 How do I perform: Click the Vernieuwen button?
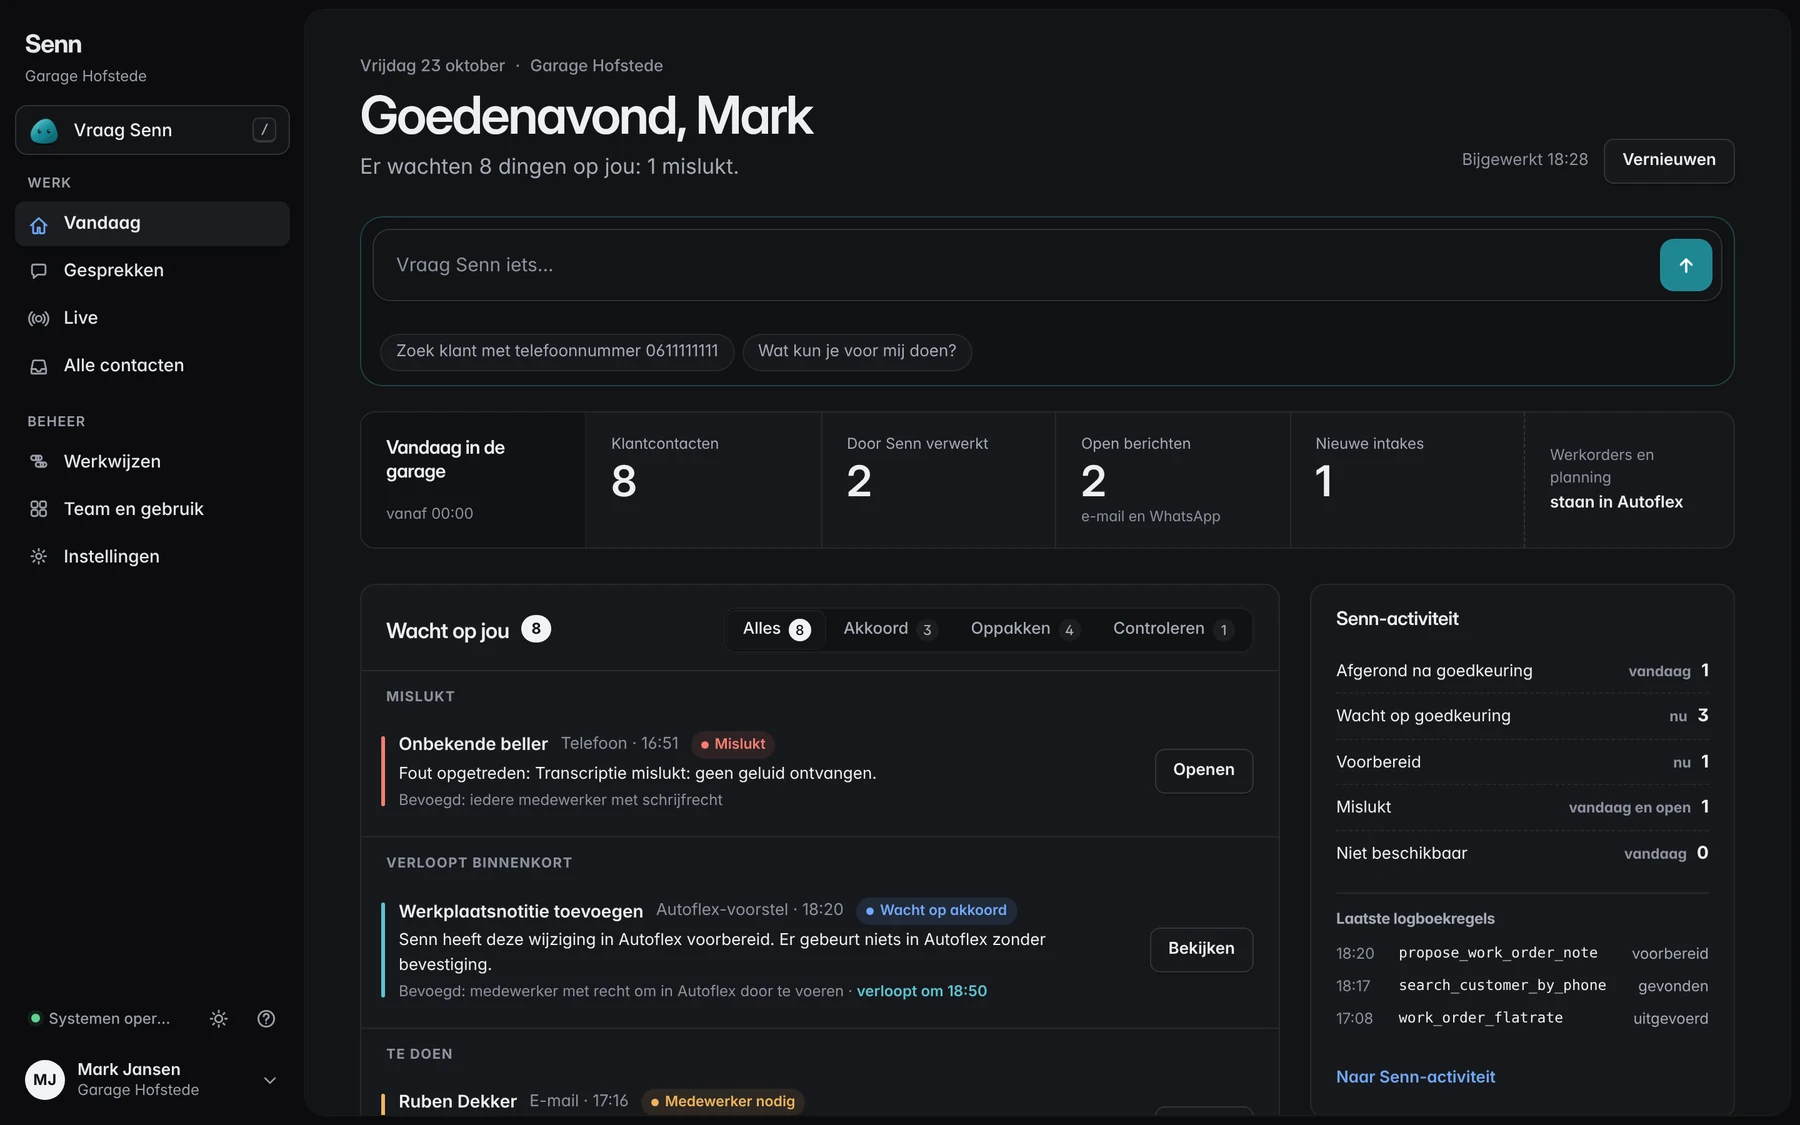[x=1669, y=160]
